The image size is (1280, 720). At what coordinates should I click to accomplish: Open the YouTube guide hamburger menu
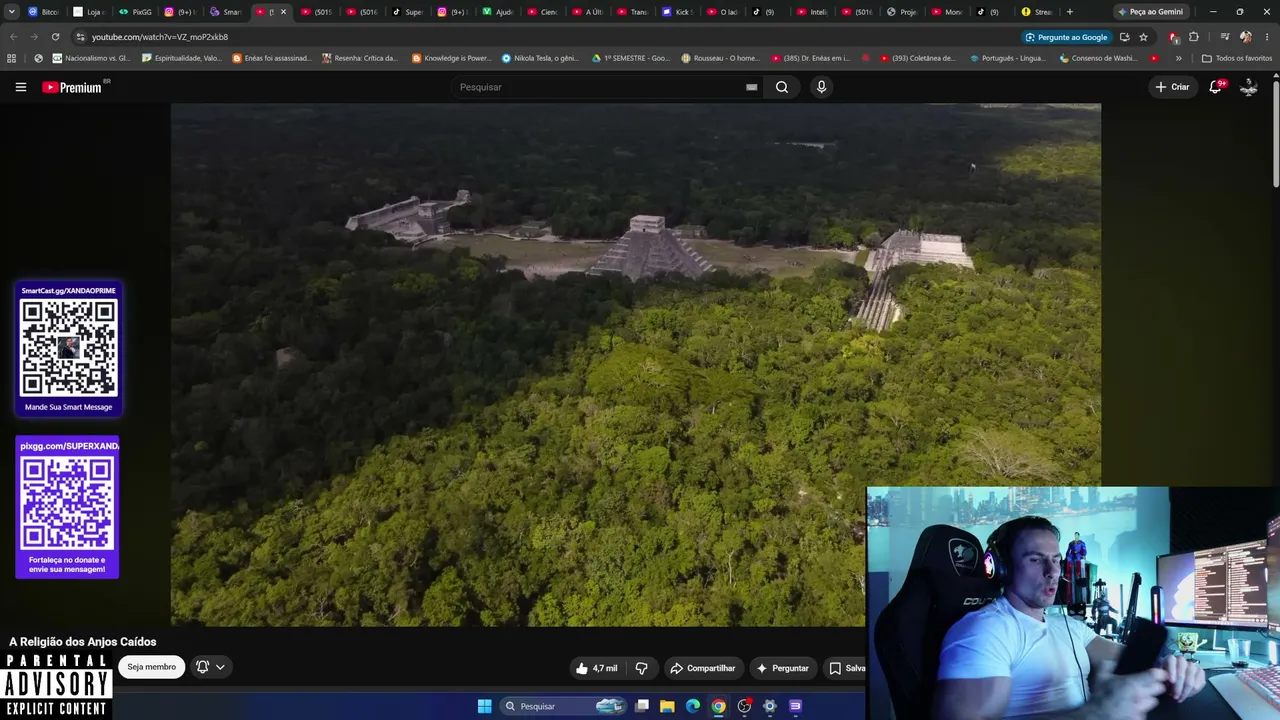20,87
